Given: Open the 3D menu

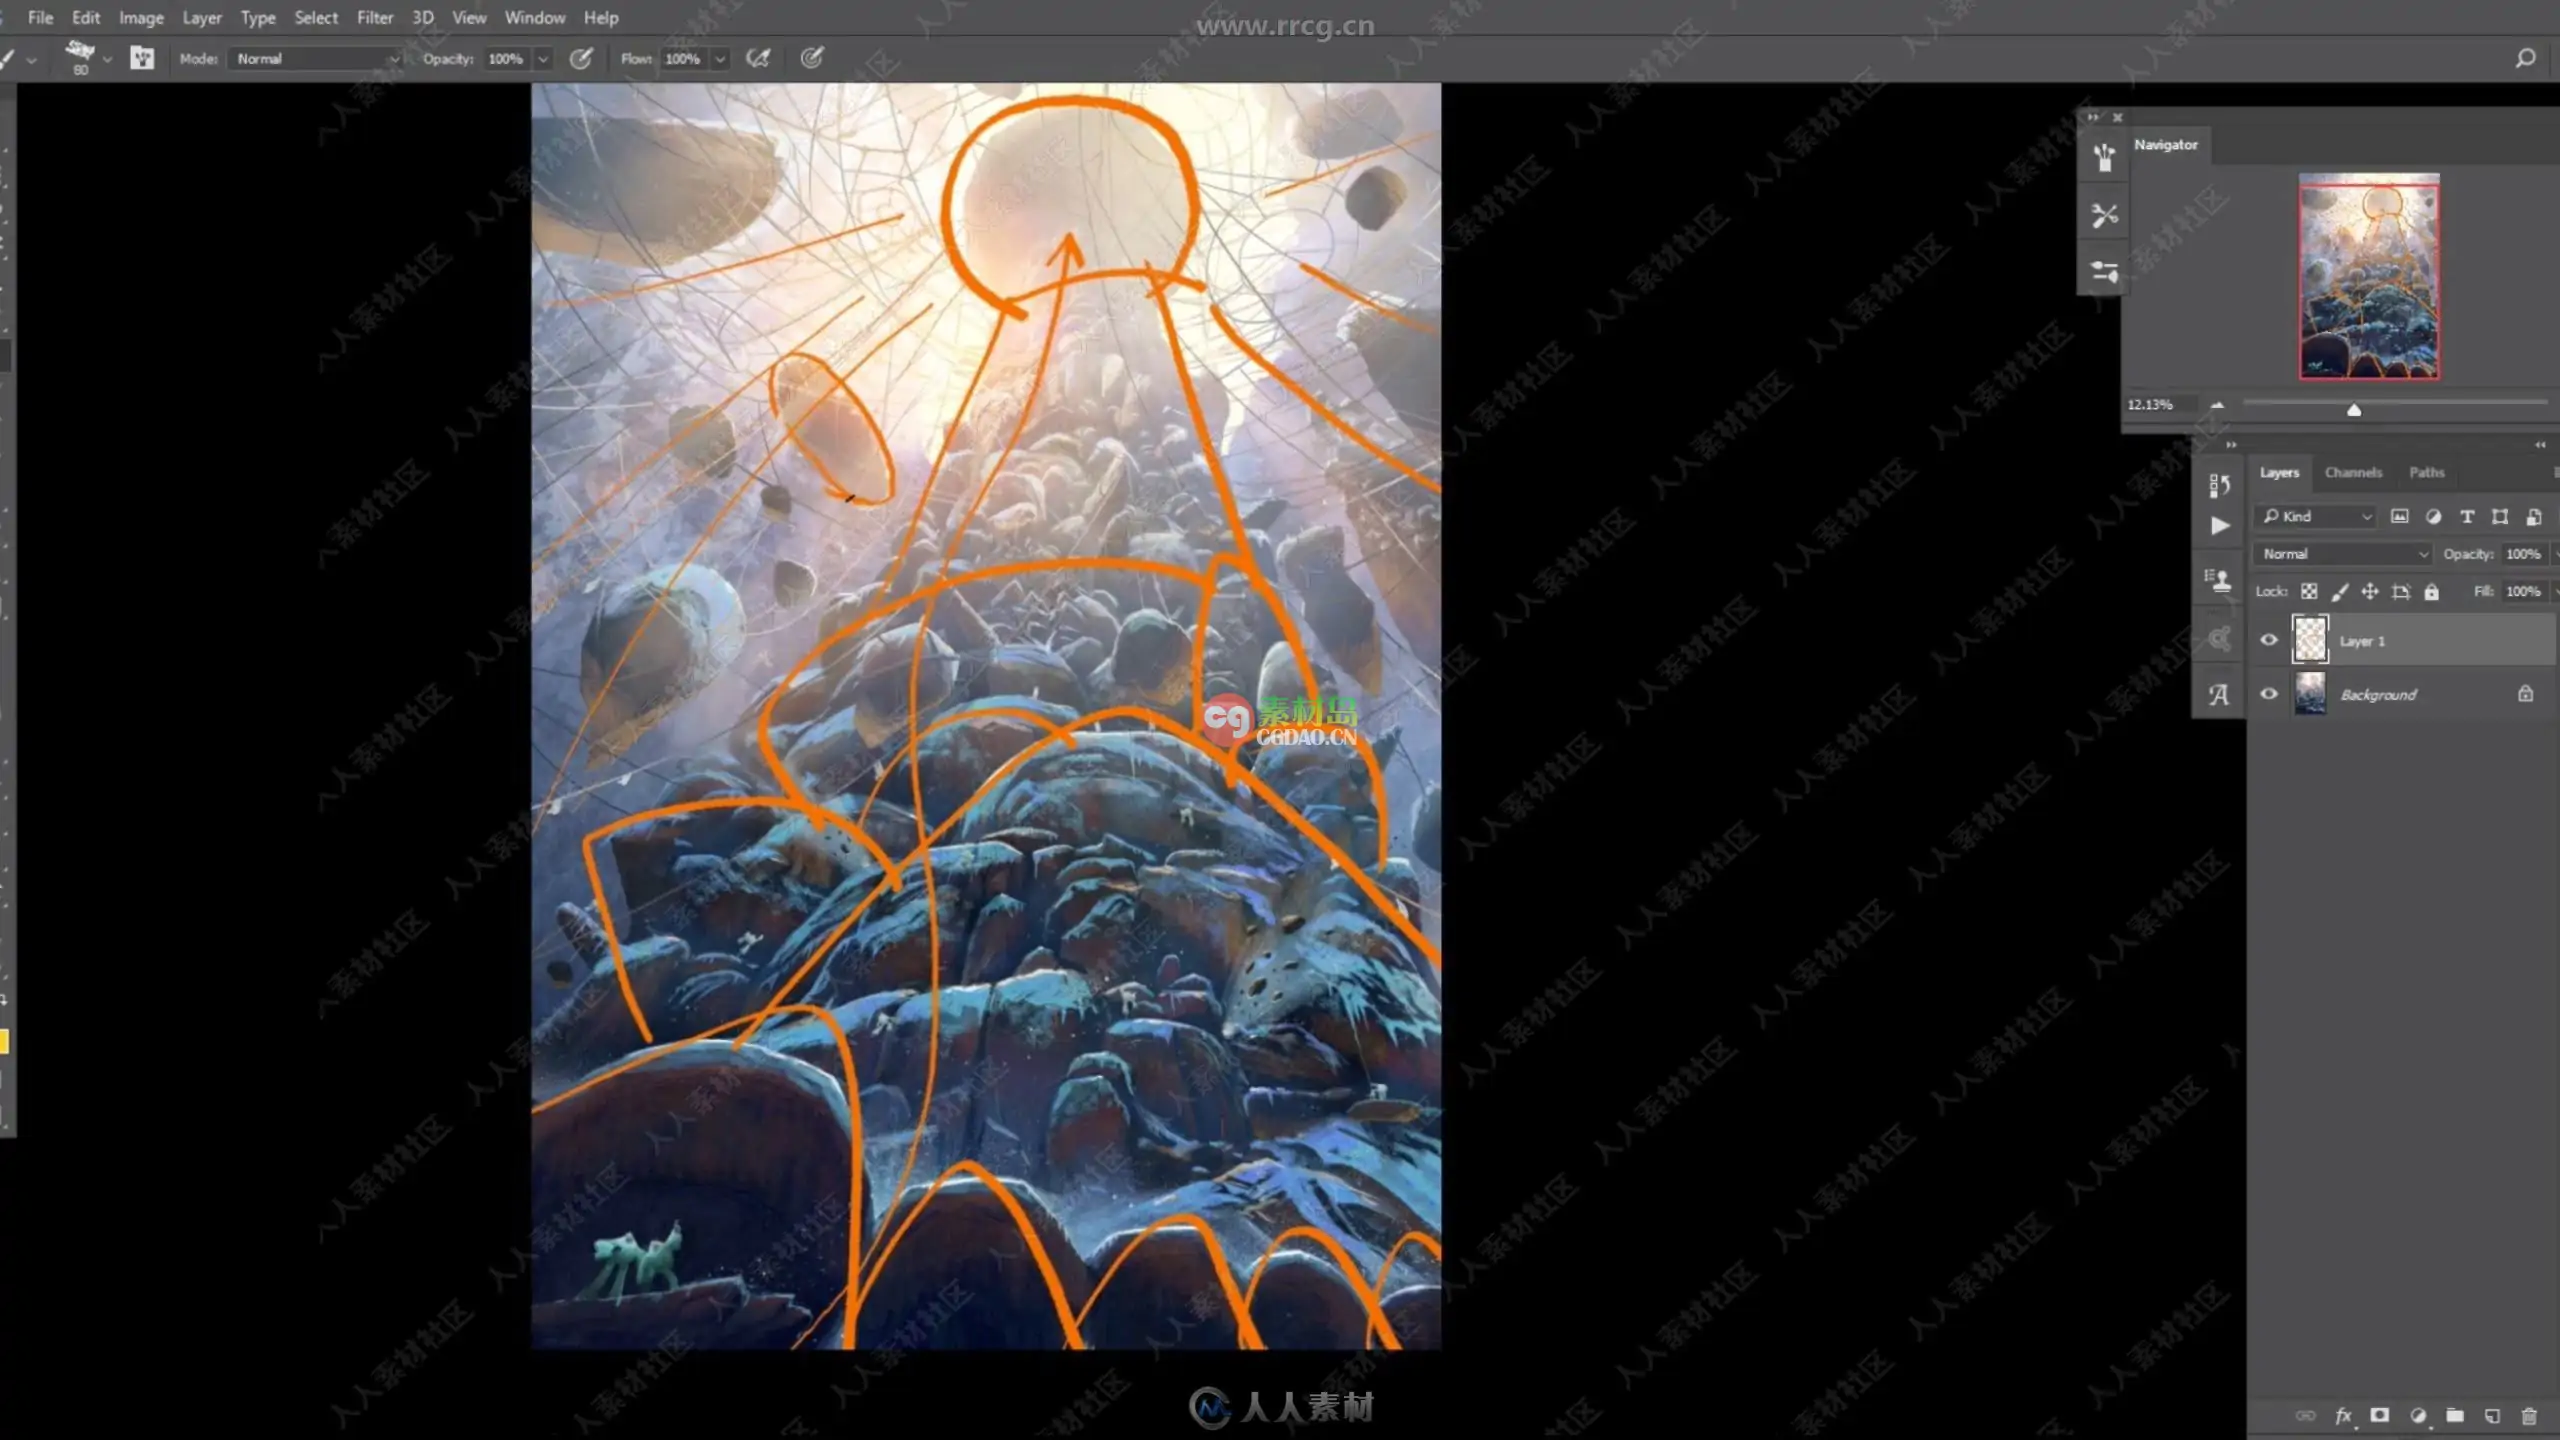Looking at the screenshot, I should pyautogui.click(x=423, y=17).
